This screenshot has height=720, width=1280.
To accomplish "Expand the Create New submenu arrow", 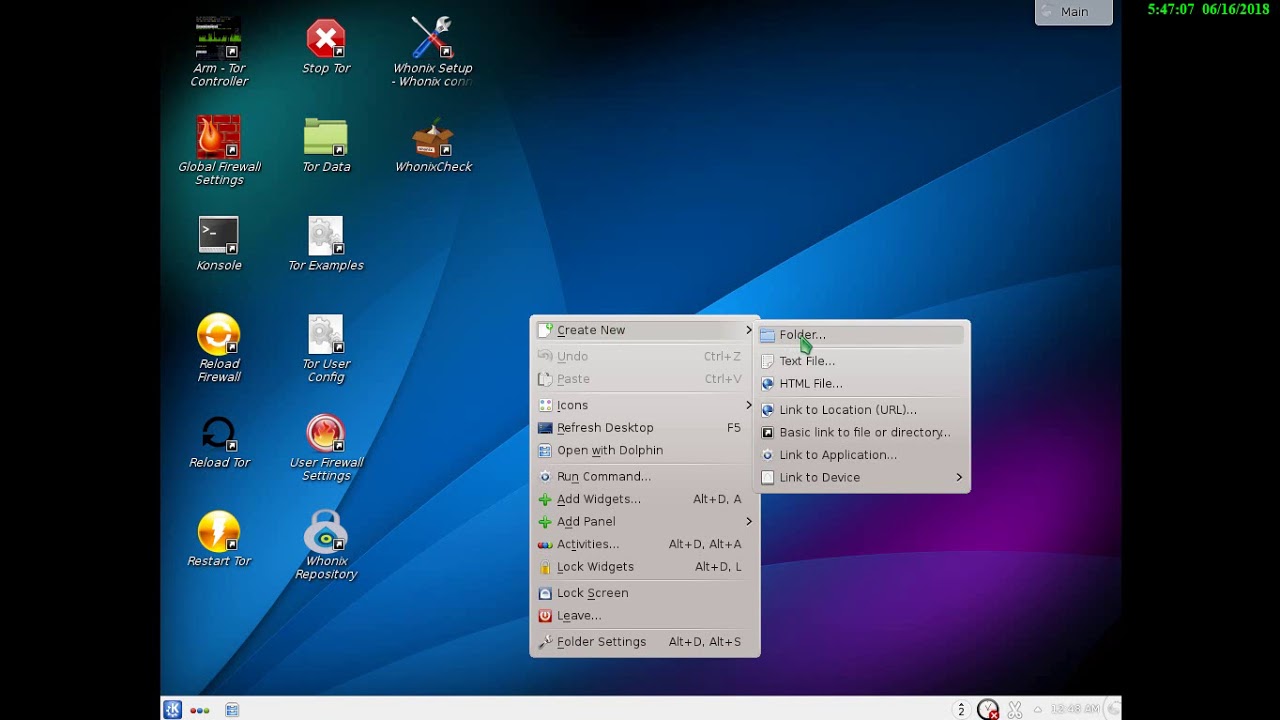I will click(749, 330).
